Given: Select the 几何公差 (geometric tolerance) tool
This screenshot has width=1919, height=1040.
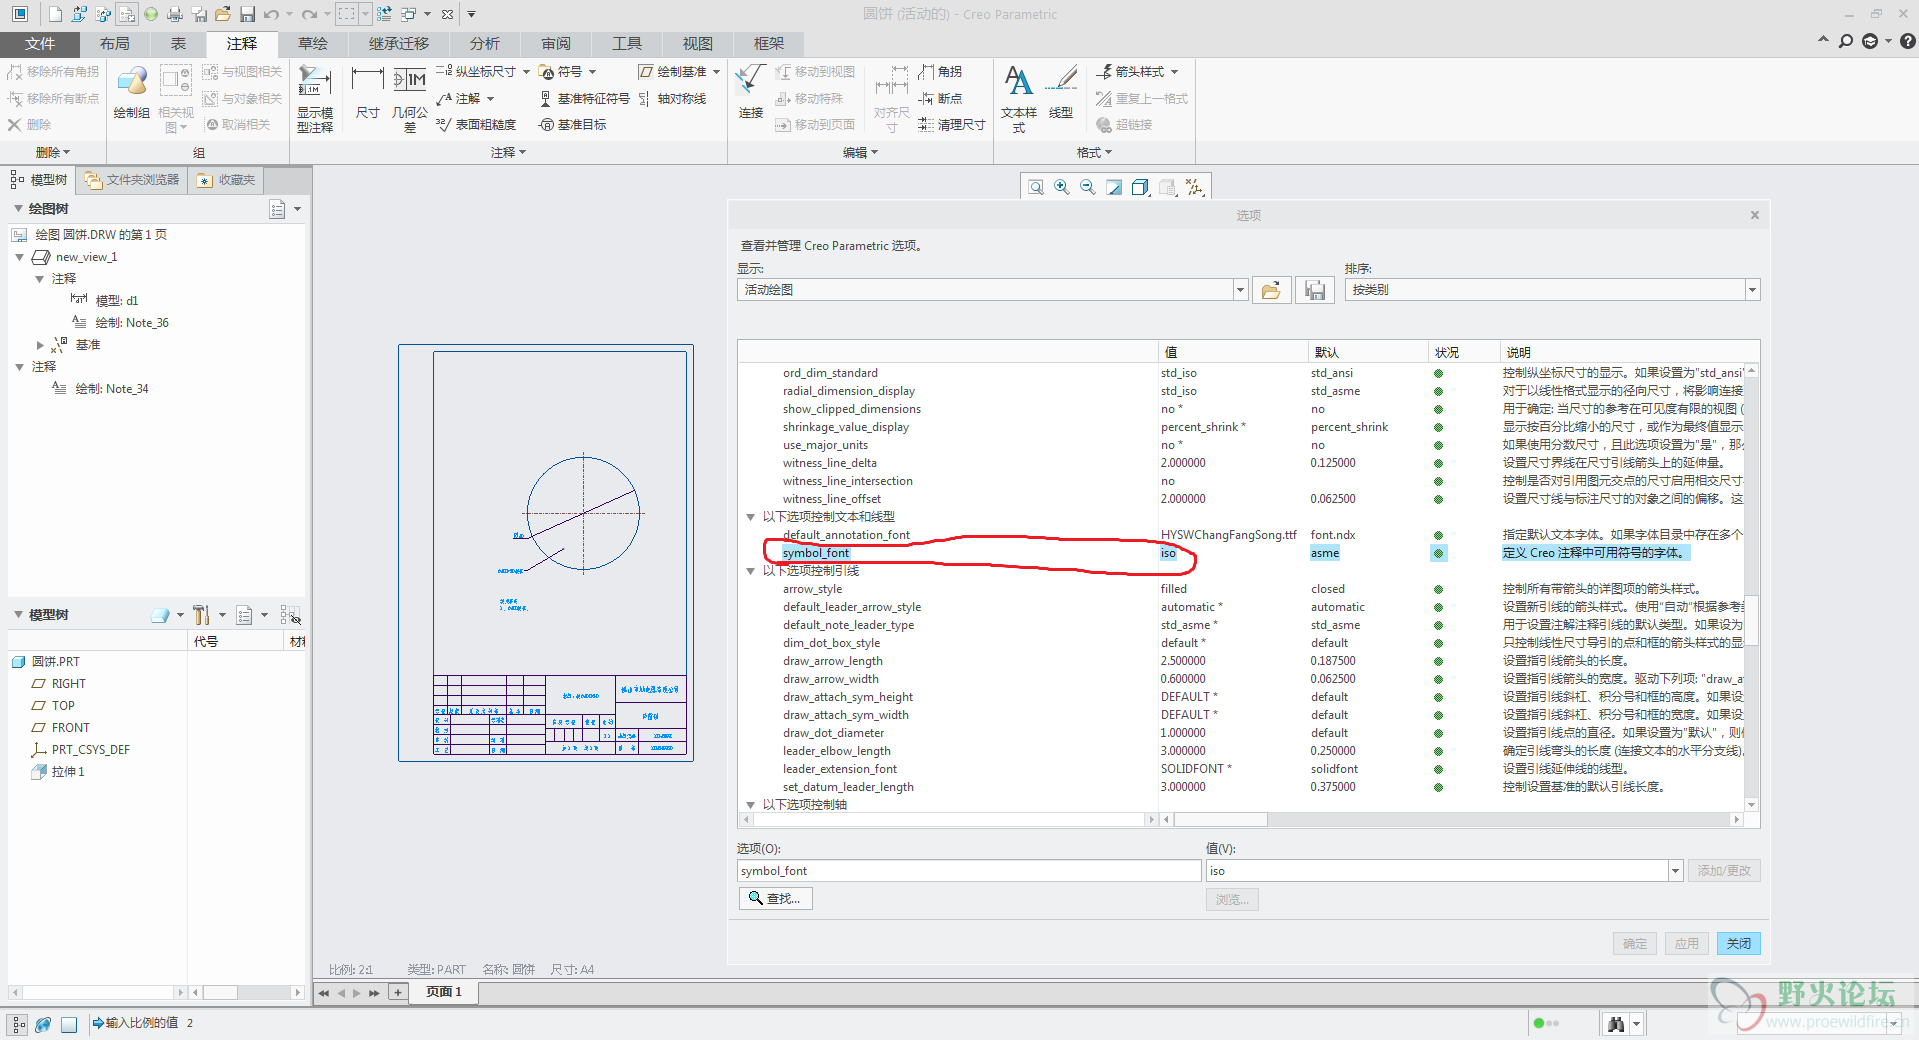Looking at the screenshot, I should pos(410,98).
